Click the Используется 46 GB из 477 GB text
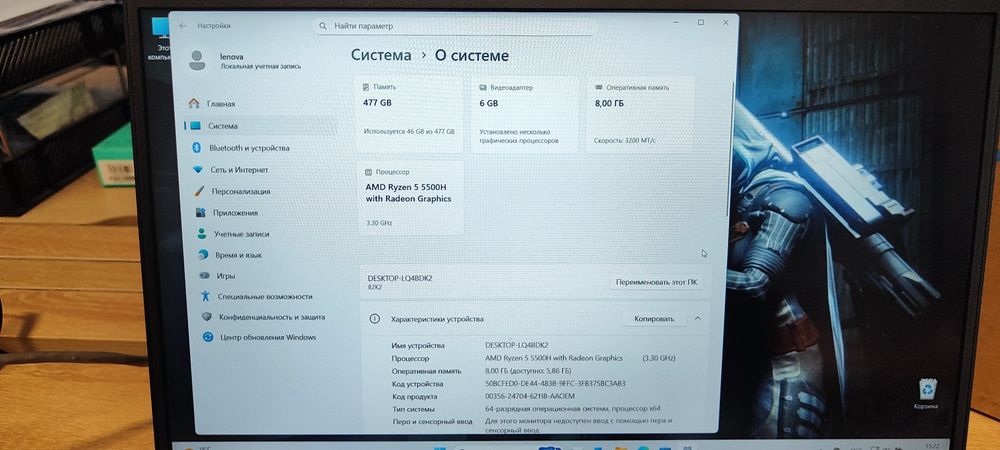 409,131
